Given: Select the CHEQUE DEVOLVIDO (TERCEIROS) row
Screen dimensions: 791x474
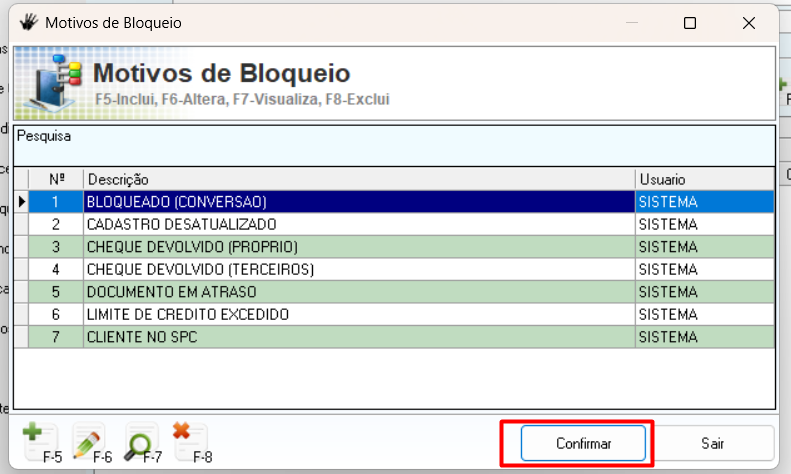Looking at the screenshot, I should (x=358, y=269).
